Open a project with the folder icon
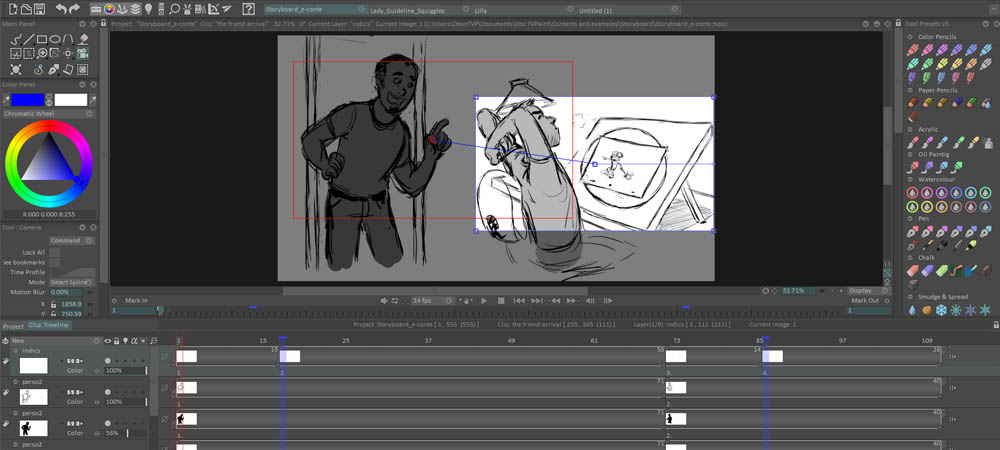 click(26, 10)
